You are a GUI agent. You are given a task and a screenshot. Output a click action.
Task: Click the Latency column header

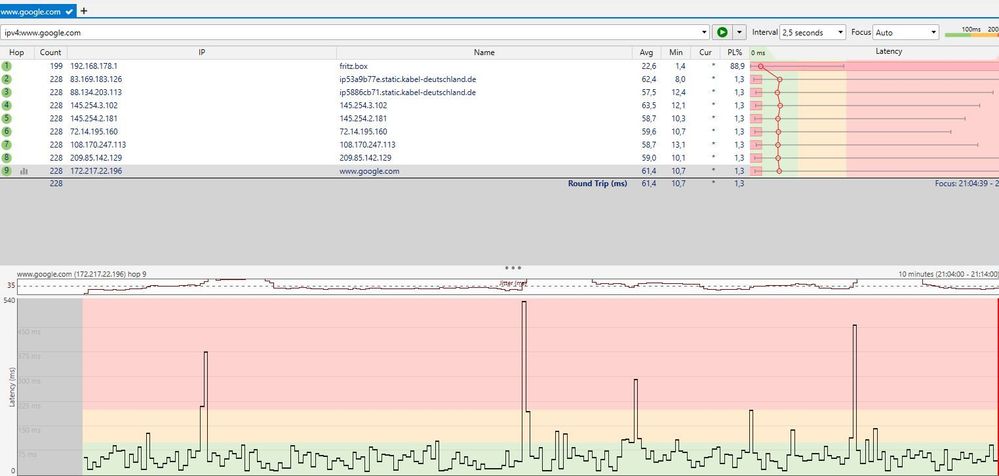pyautogui.click(x=888, y=52)
